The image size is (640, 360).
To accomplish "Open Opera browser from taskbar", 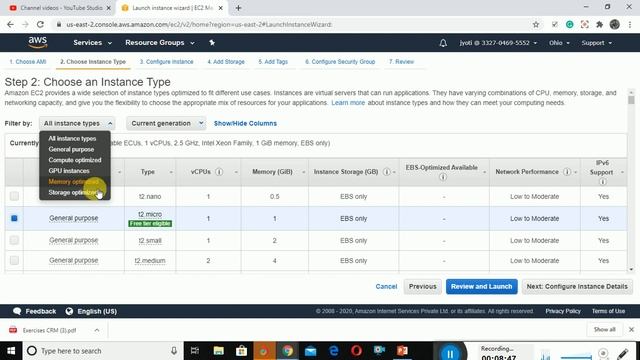I will coord(356,351).
